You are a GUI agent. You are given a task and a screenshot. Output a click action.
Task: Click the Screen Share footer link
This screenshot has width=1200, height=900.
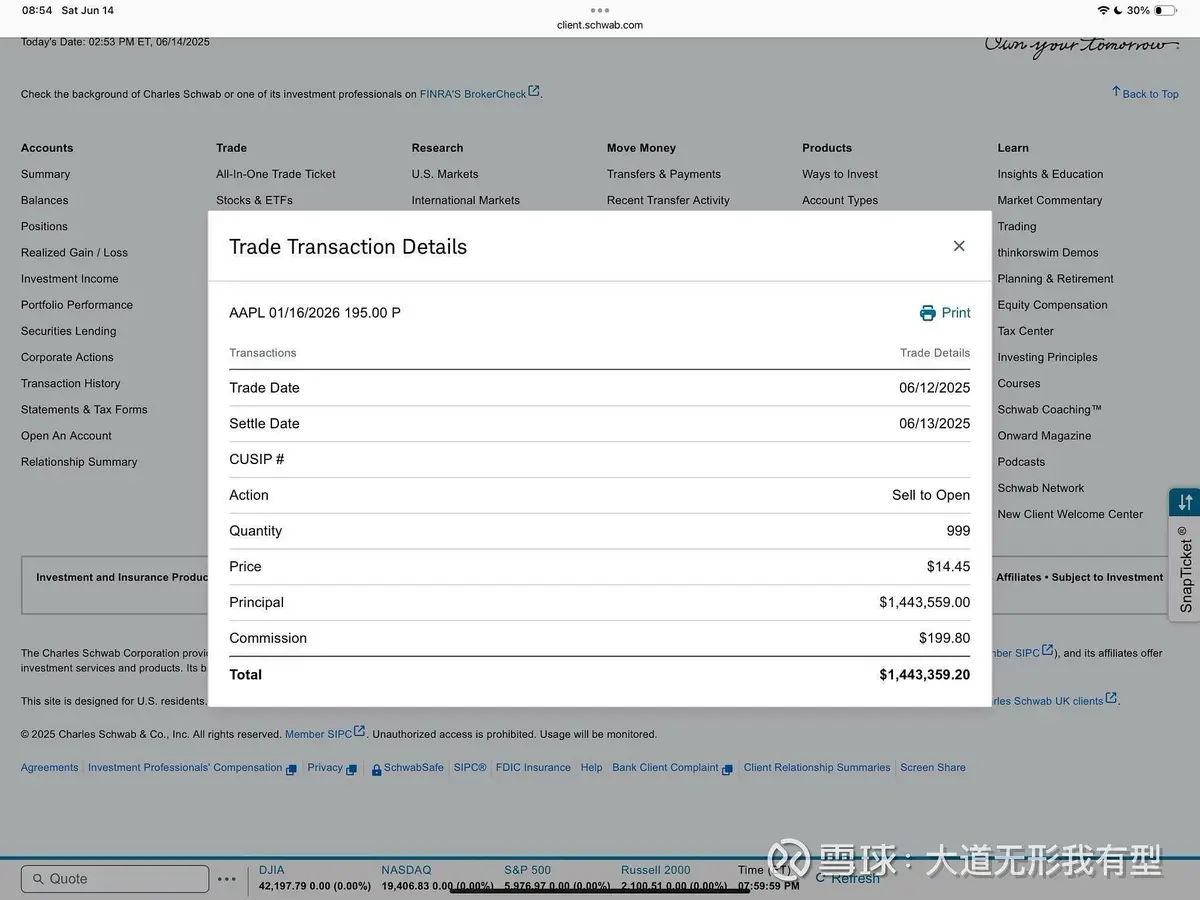[x=933, y=768]
